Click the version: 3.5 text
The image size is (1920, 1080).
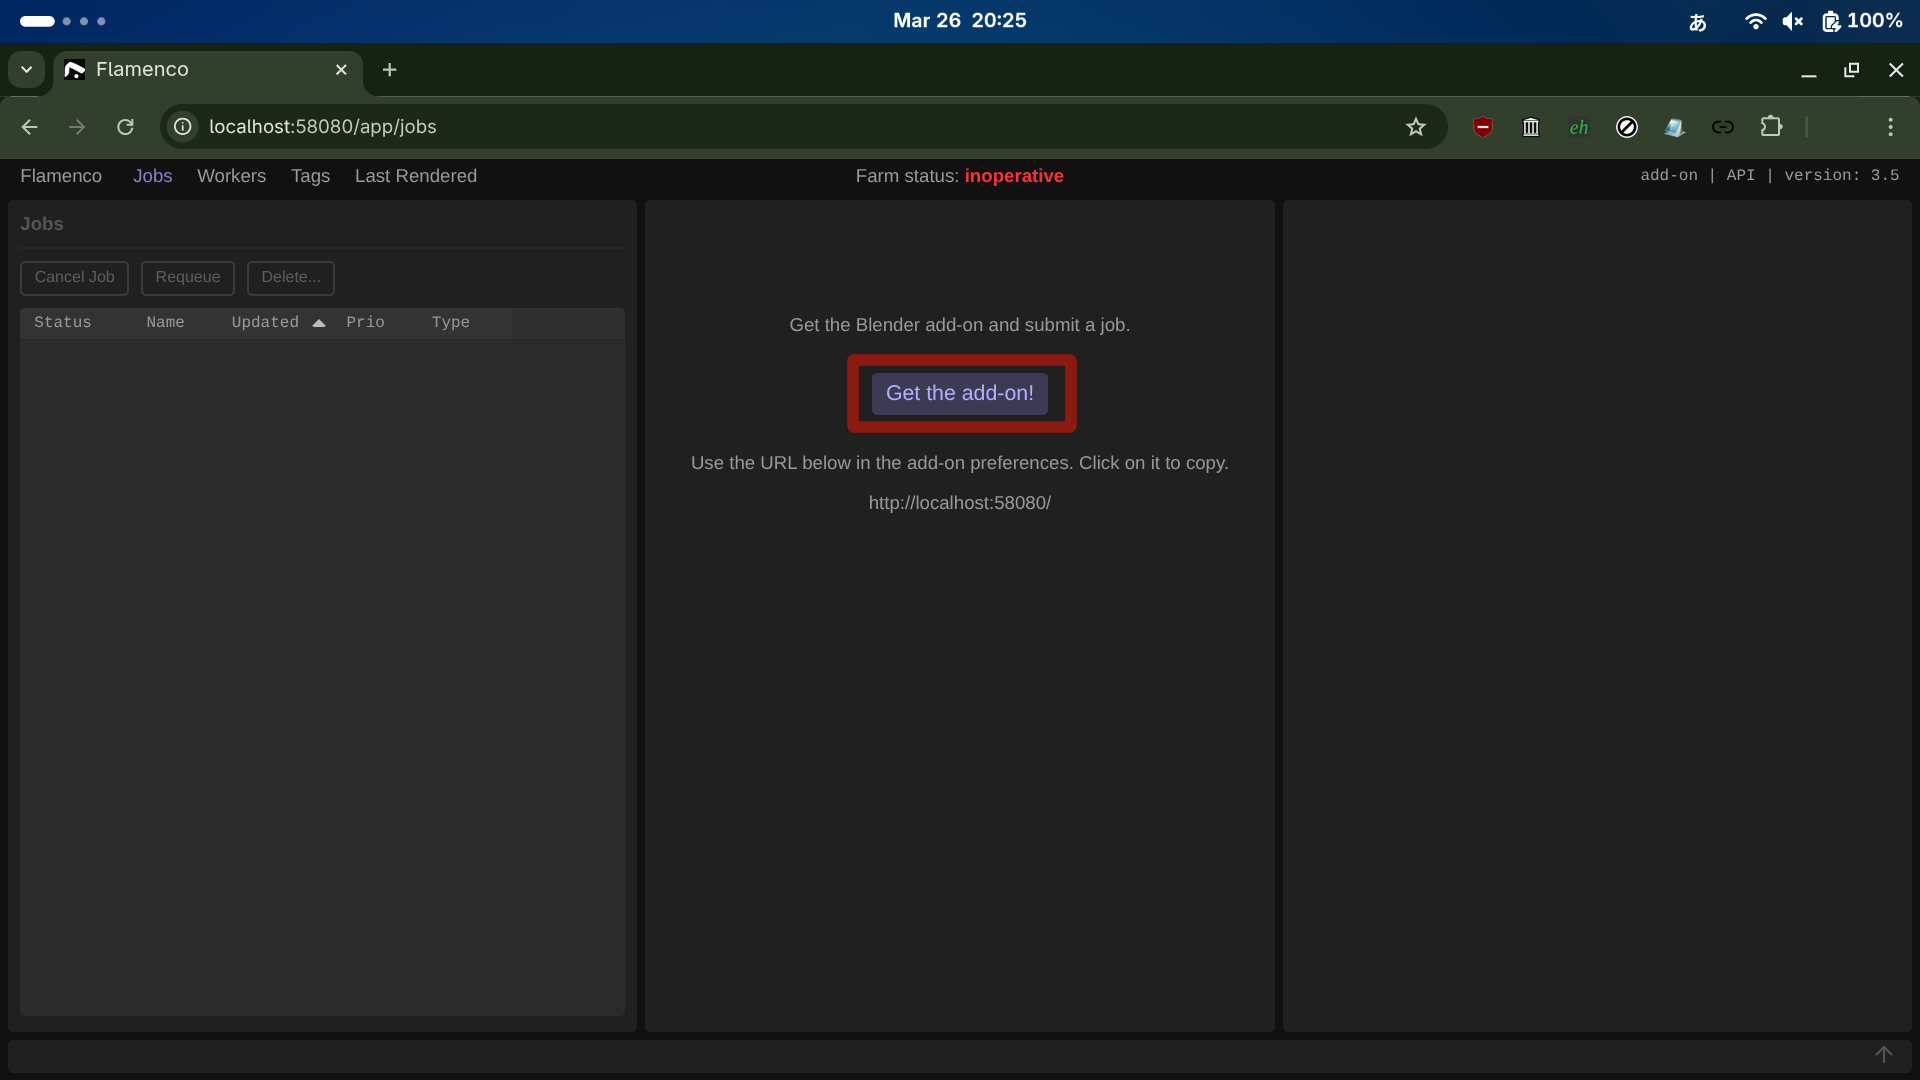tap(1842, 175)
